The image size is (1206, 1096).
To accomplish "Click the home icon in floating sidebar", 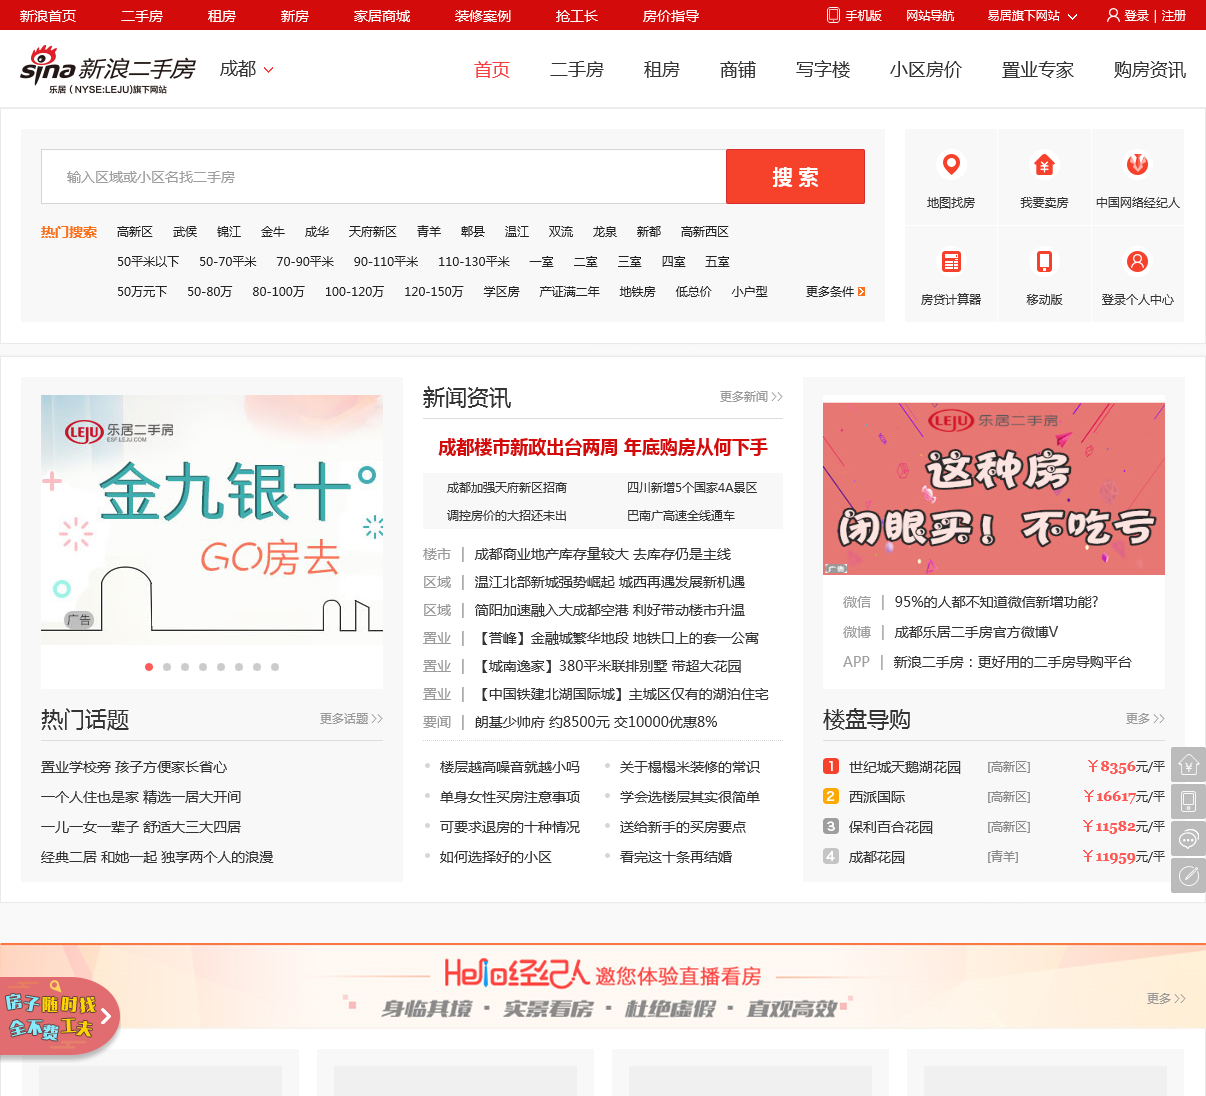I will coord(1188,764).
